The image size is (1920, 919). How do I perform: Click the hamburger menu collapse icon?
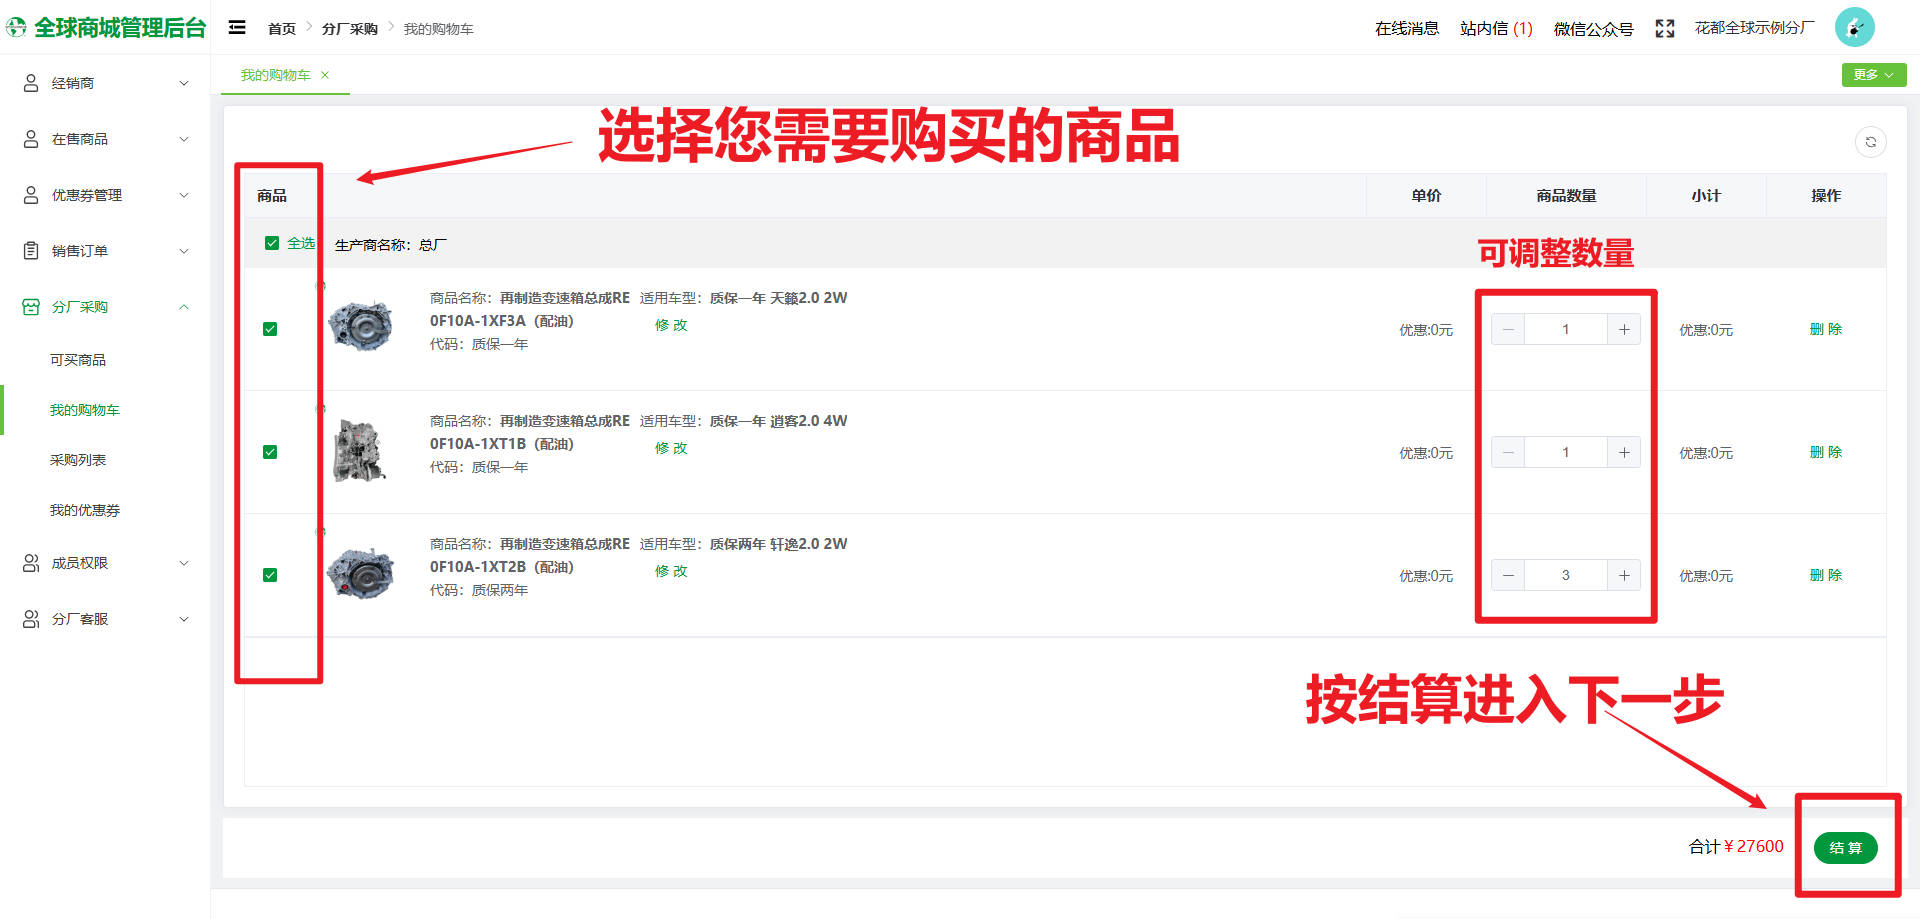[x=237, y=28]
